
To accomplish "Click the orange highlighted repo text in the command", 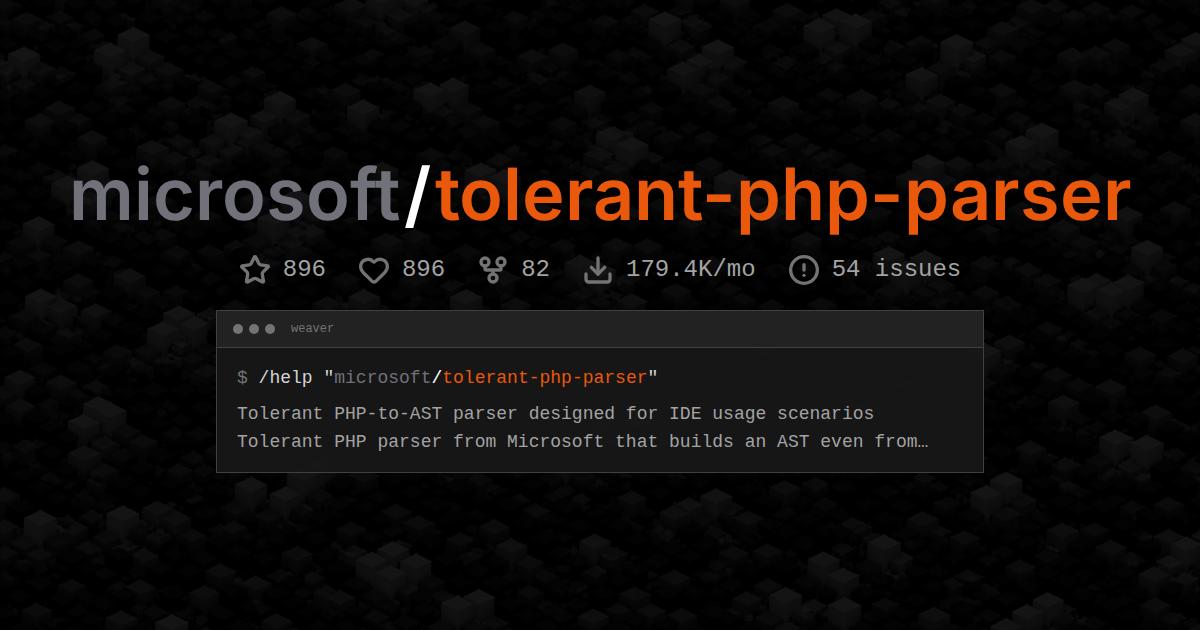I will 548,377.
